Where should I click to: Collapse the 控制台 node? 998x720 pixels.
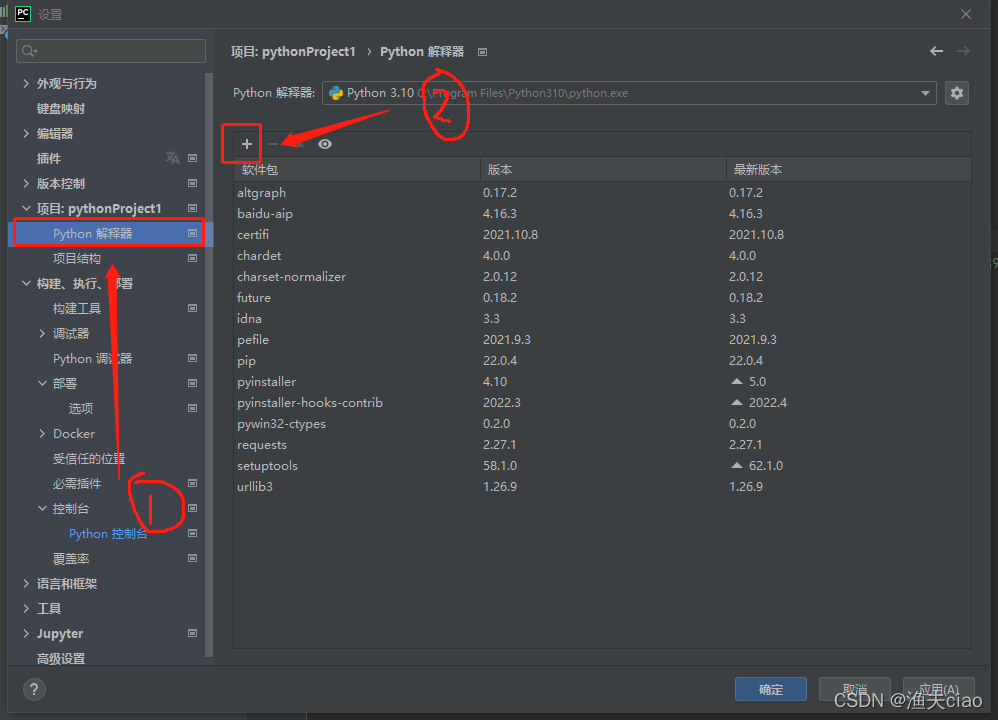click(42, 508)
